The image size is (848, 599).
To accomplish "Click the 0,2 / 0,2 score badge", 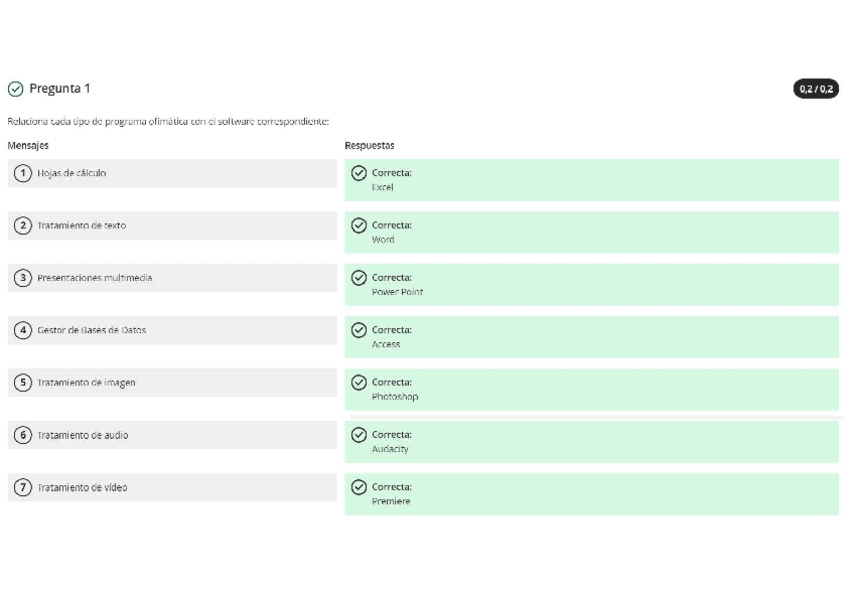I will 815,90.
